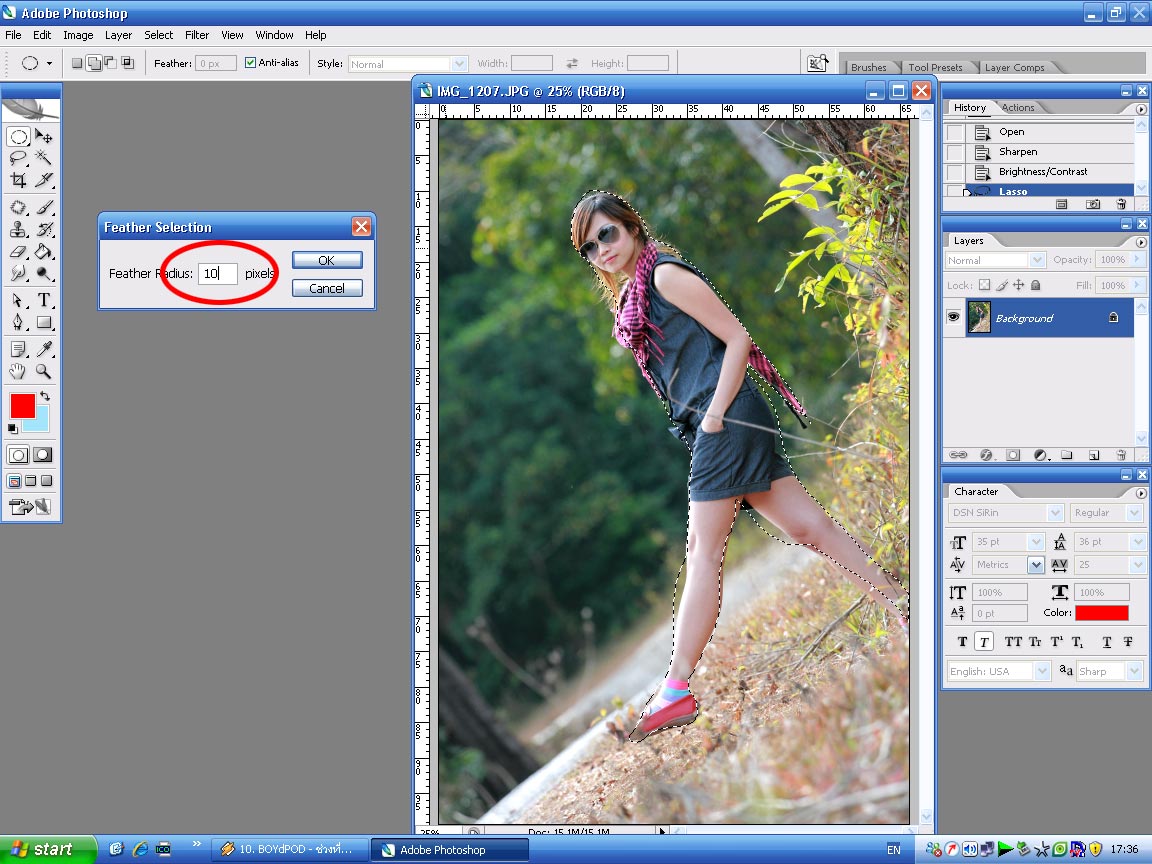
Task: Open the Filter menu
Action: [x=197, y=35]
